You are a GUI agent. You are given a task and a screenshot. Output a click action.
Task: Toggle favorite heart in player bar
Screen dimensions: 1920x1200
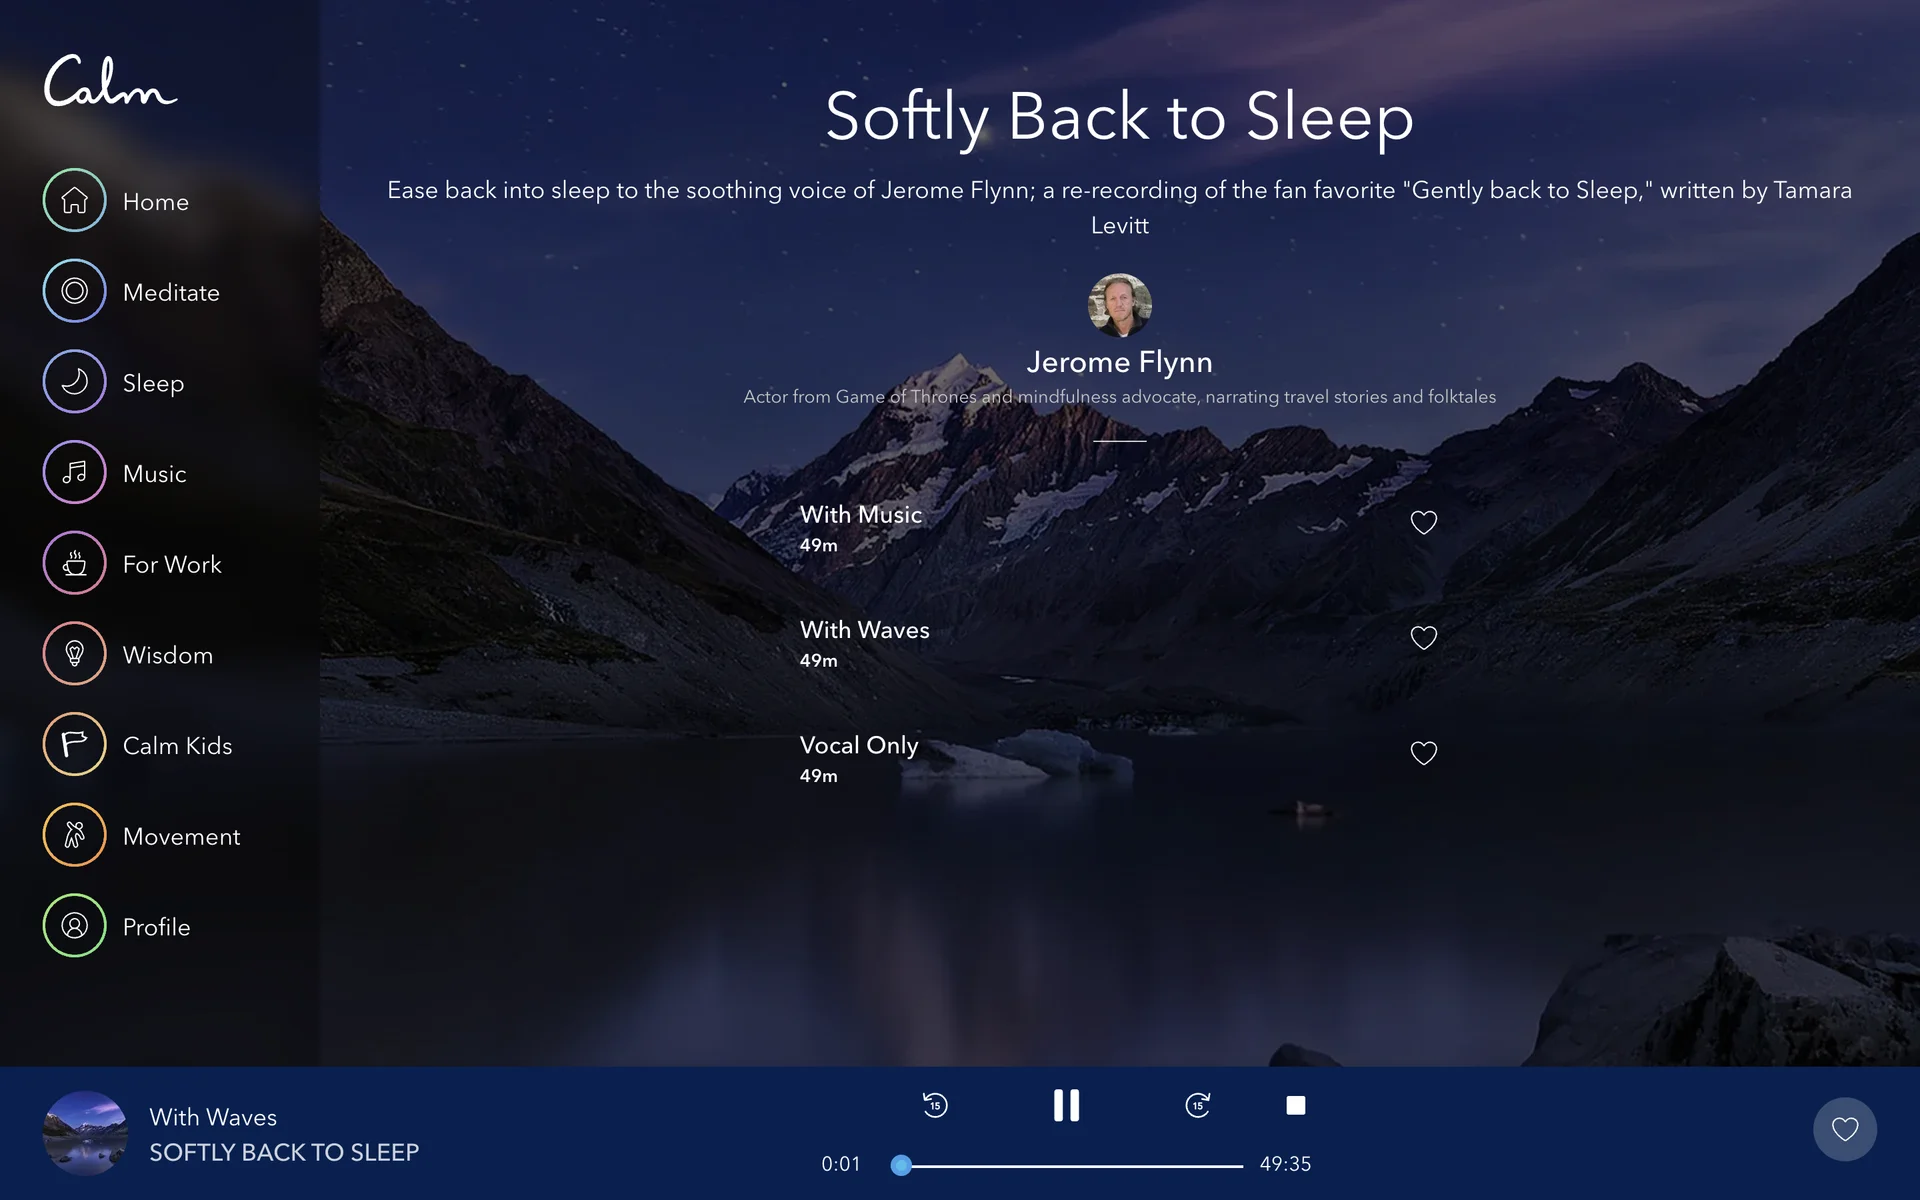tap(1844, 1129)
